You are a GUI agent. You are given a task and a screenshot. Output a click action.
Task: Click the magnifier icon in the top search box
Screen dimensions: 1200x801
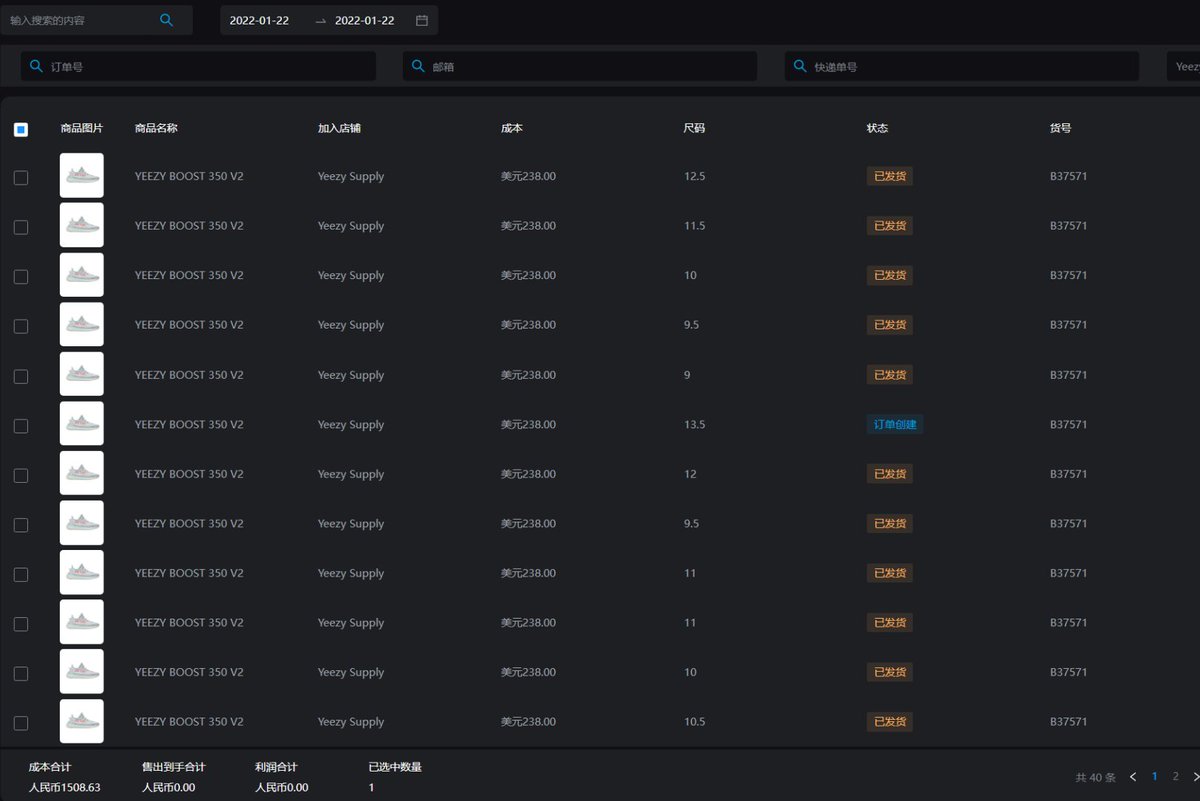pos(167,20)
